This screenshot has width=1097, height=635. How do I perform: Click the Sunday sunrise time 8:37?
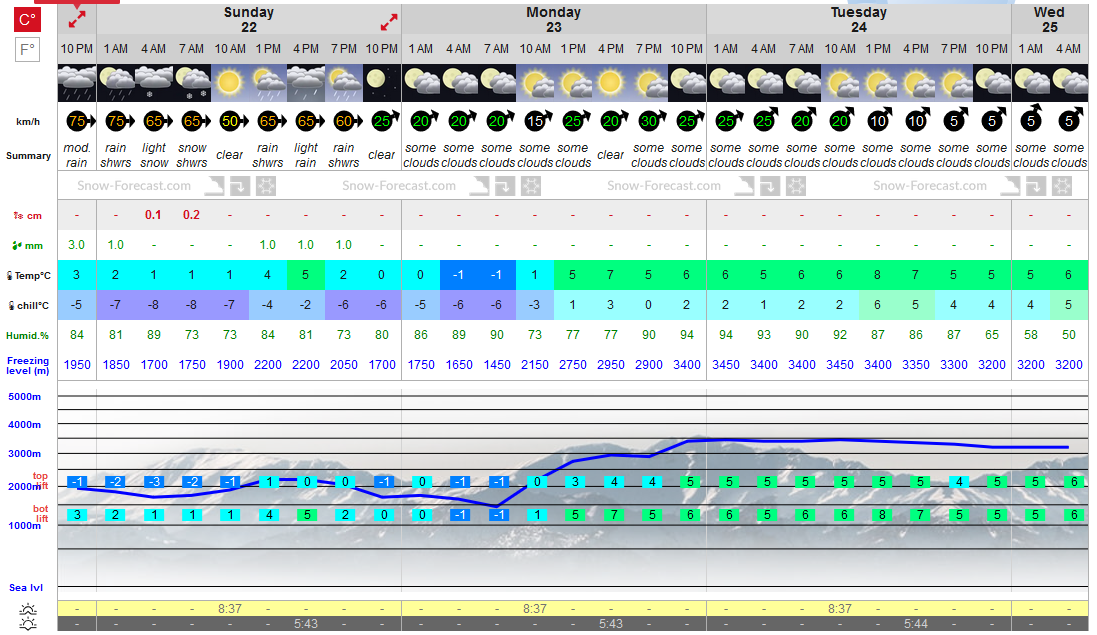tap(229, 608)
